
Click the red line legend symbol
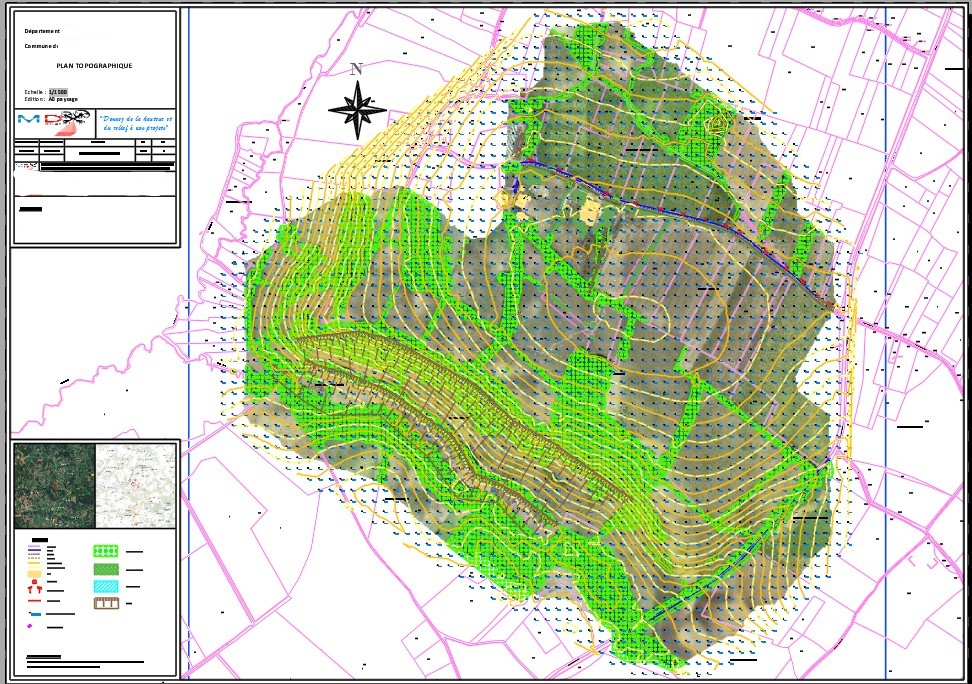click(x=35, y=603)
